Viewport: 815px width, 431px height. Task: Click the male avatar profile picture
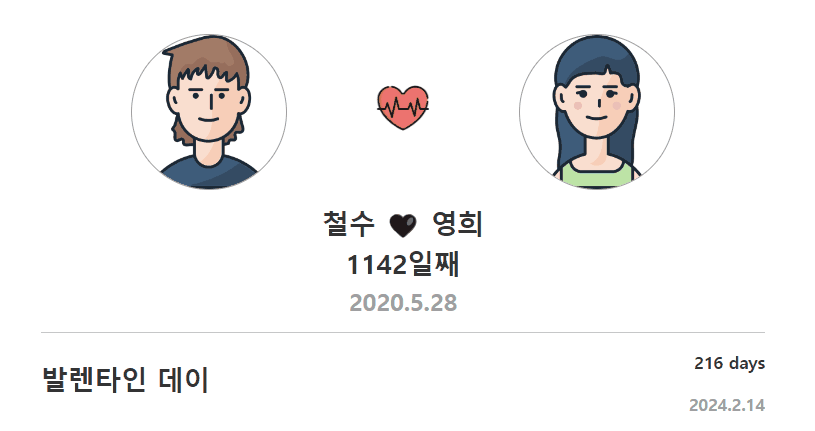pyautogui.click(x=209, y=112)
